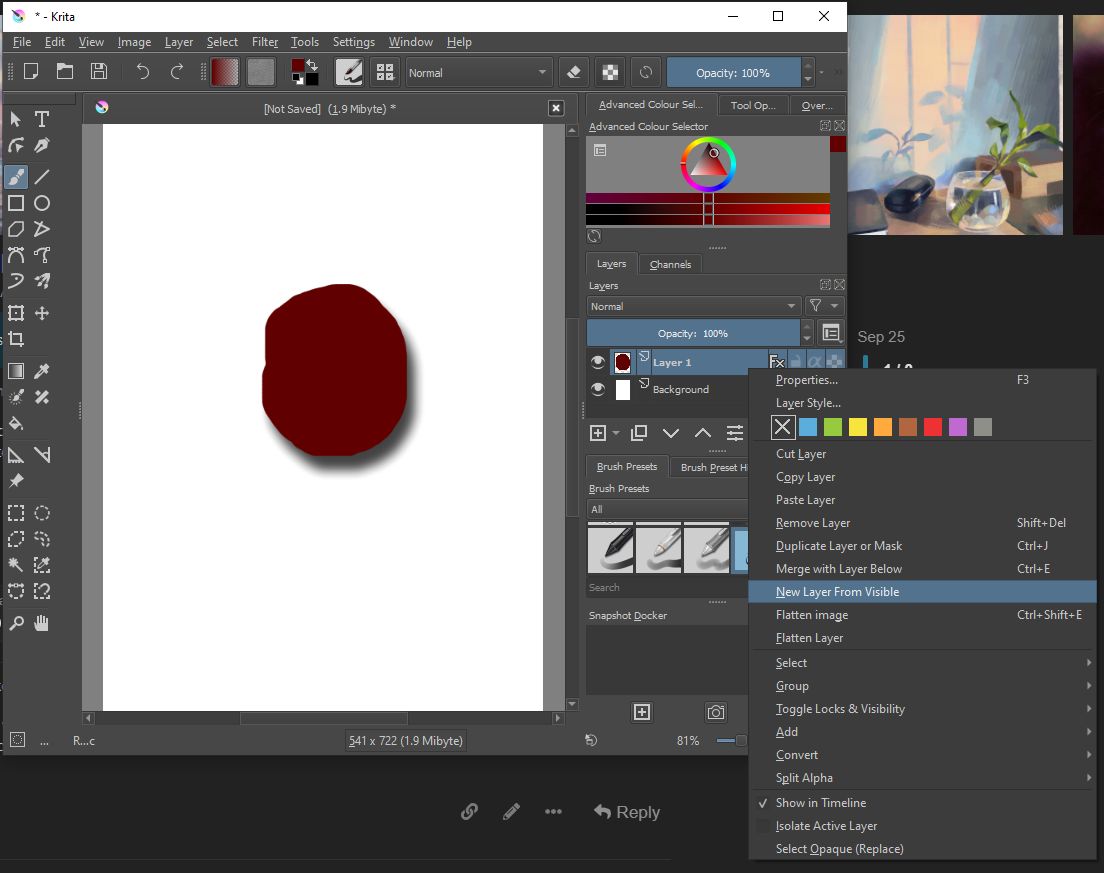Switch to the Channels tab
1104x873 pixels.
[x=670, y=264]
